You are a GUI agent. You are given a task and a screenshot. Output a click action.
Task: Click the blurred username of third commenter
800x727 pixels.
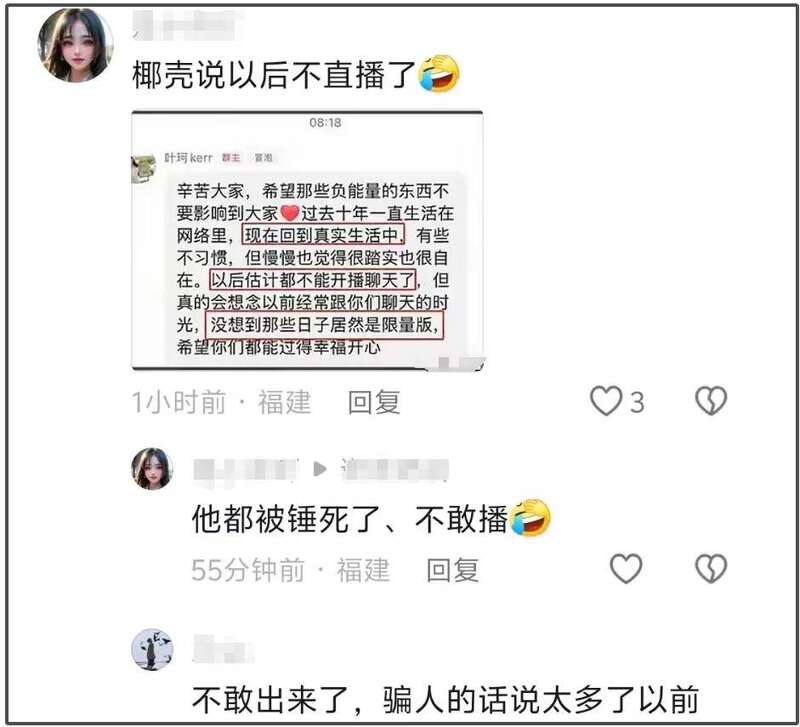223,649
